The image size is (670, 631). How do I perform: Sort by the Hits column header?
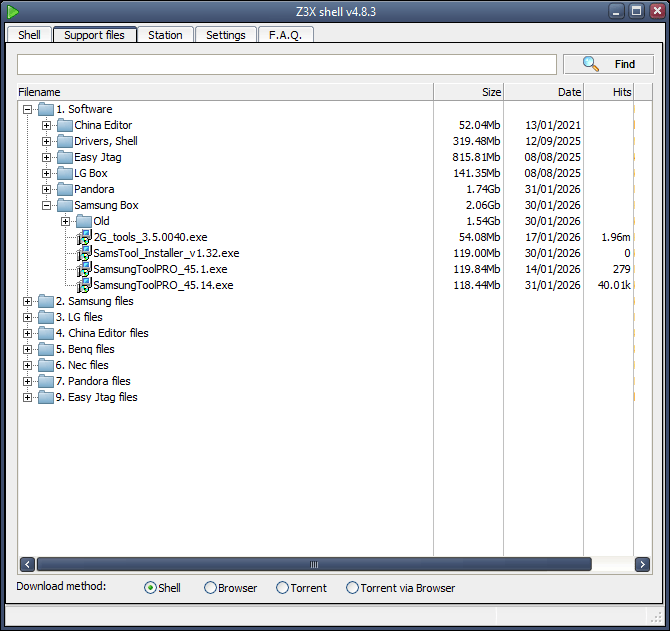click(609, 92)
